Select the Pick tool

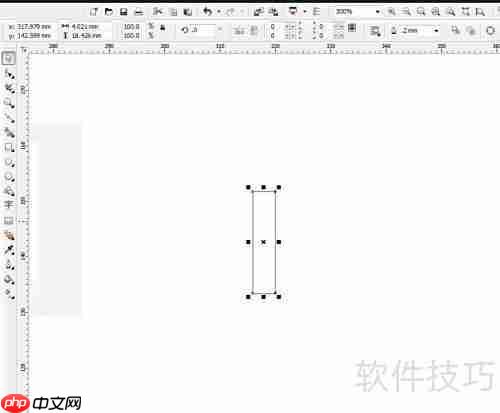[9, 58]
